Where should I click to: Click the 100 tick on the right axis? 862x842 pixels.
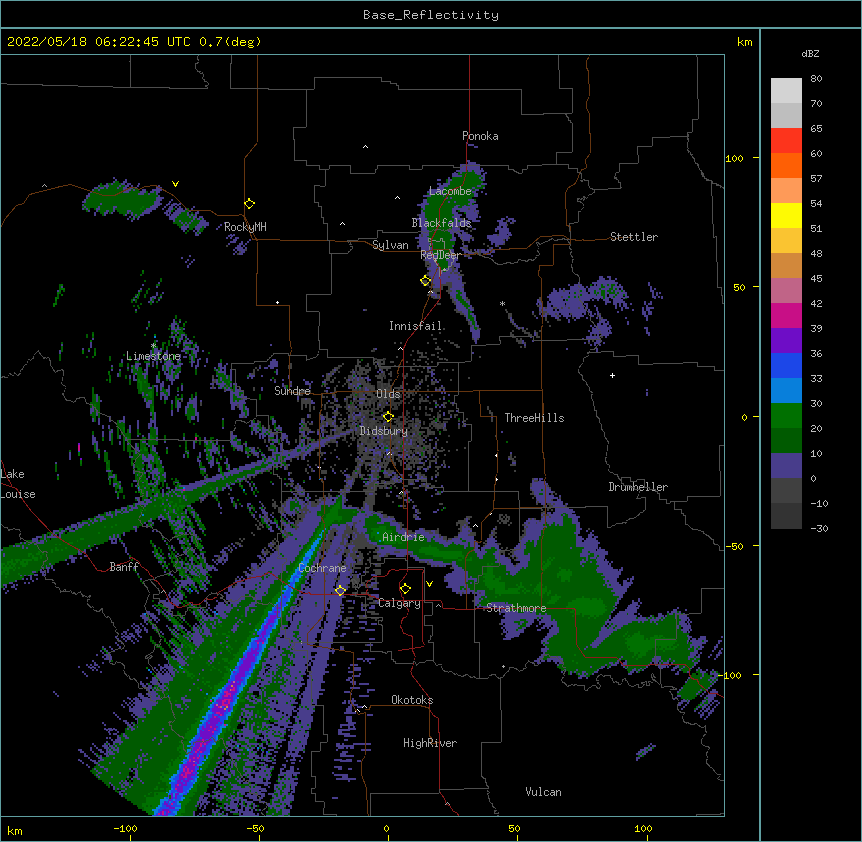pos(734,158)
